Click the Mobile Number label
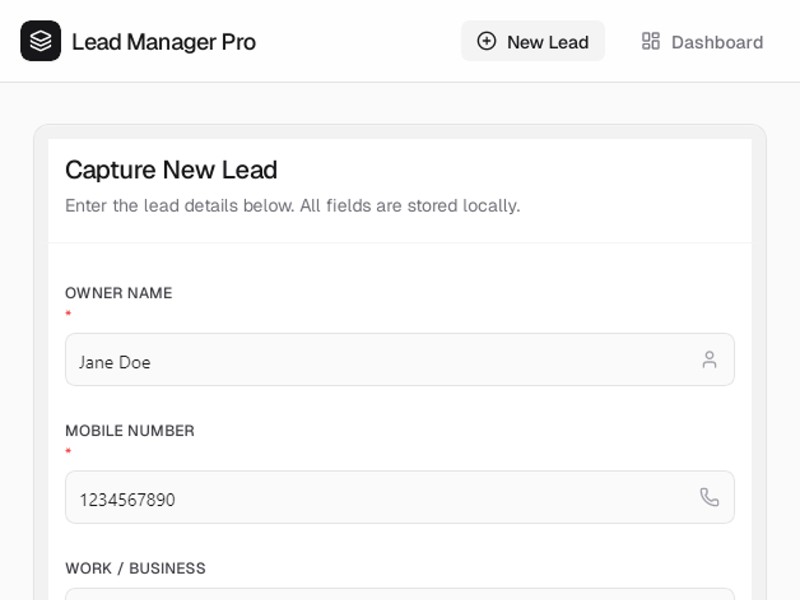The image size is (800, 600). (129, 431)
